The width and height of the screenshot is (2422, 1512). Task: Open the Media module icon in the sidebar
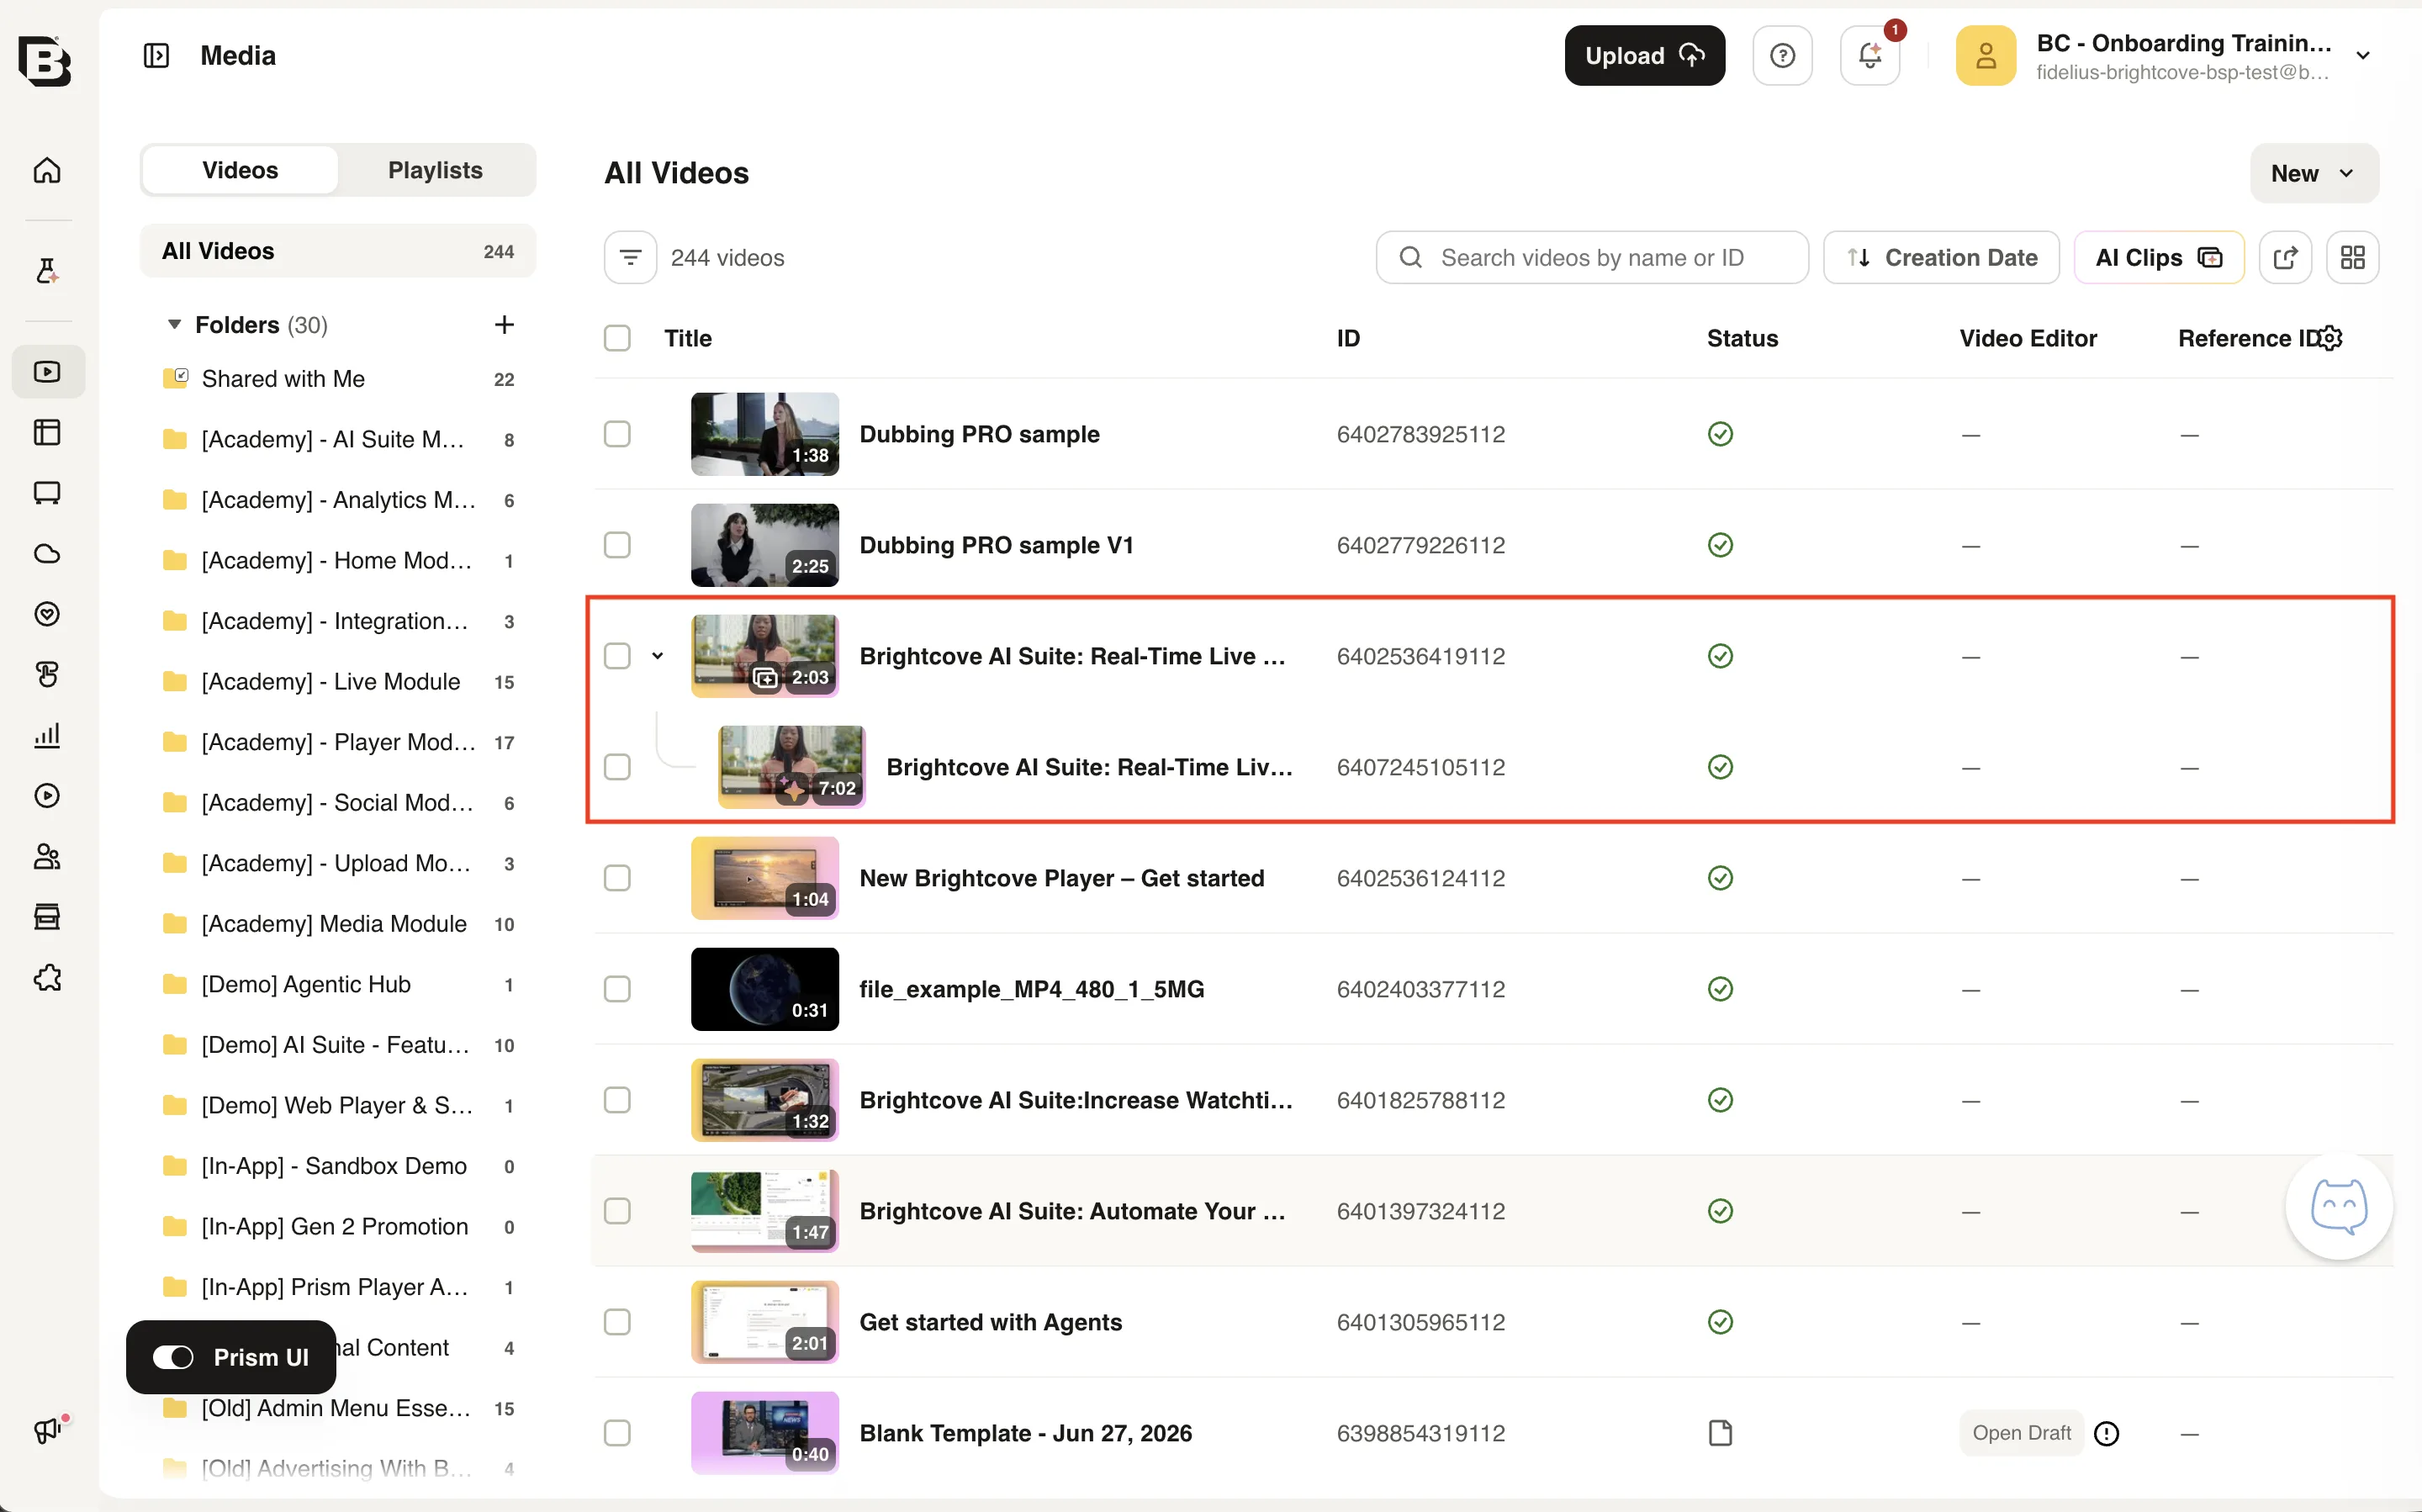click(x=47, y=372)
